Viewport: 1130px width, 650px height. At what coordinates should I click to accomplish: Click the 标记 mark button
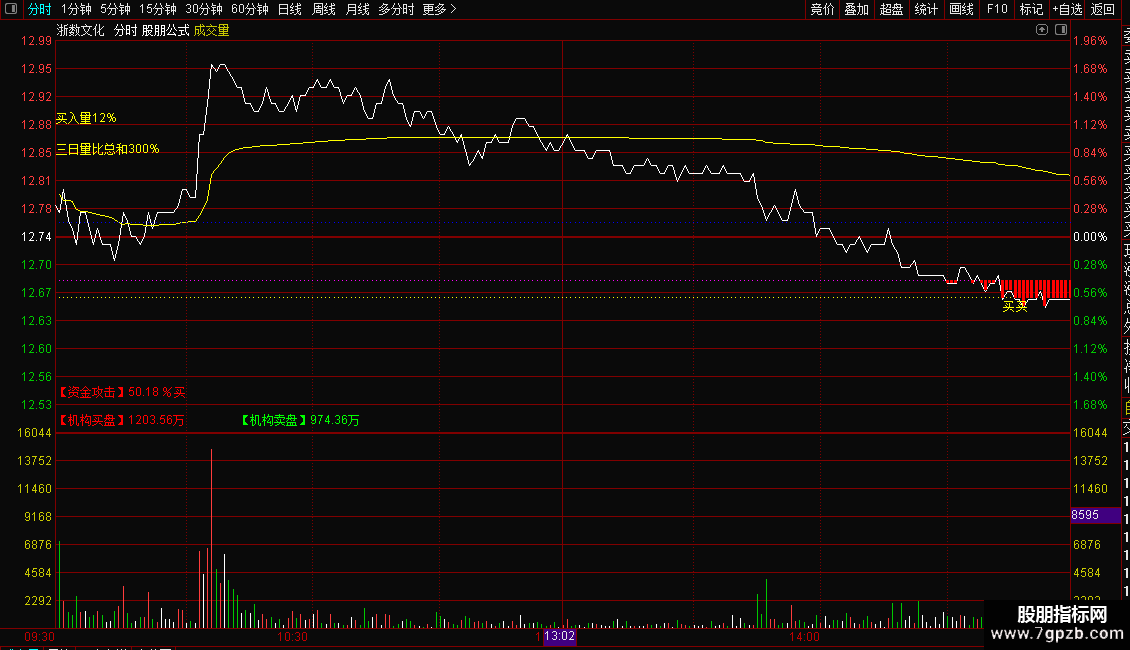tap(1031, 9)
